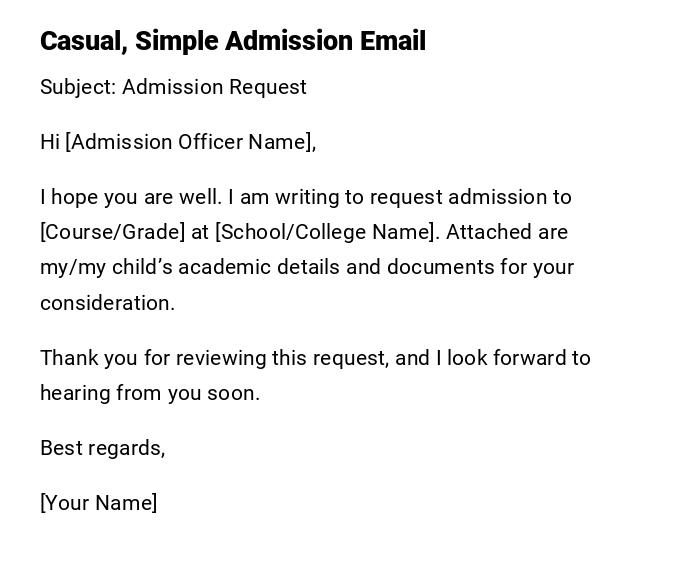This screenshot has width=700, height=566.
Task: Click the phrase "hearing from you soon."
Action: click(x=150, y=393)
